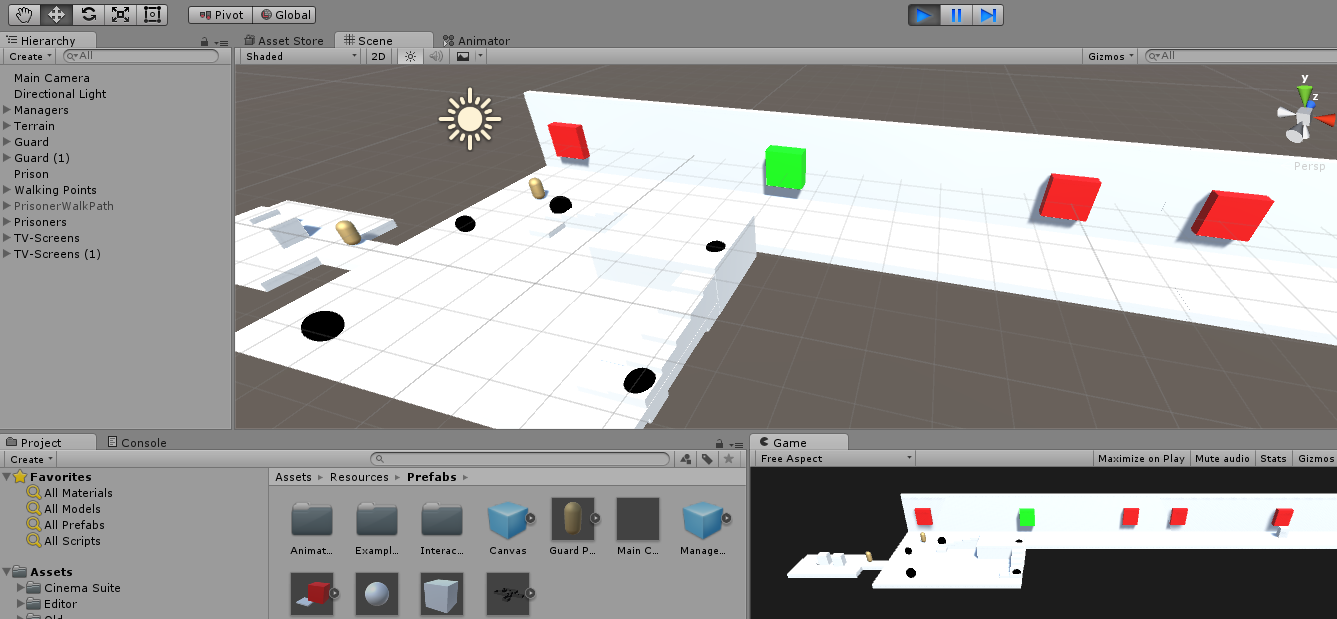1337x619 pixels.
Task: Toggle Maximize on Play
Action: (x=1140, y=459)
